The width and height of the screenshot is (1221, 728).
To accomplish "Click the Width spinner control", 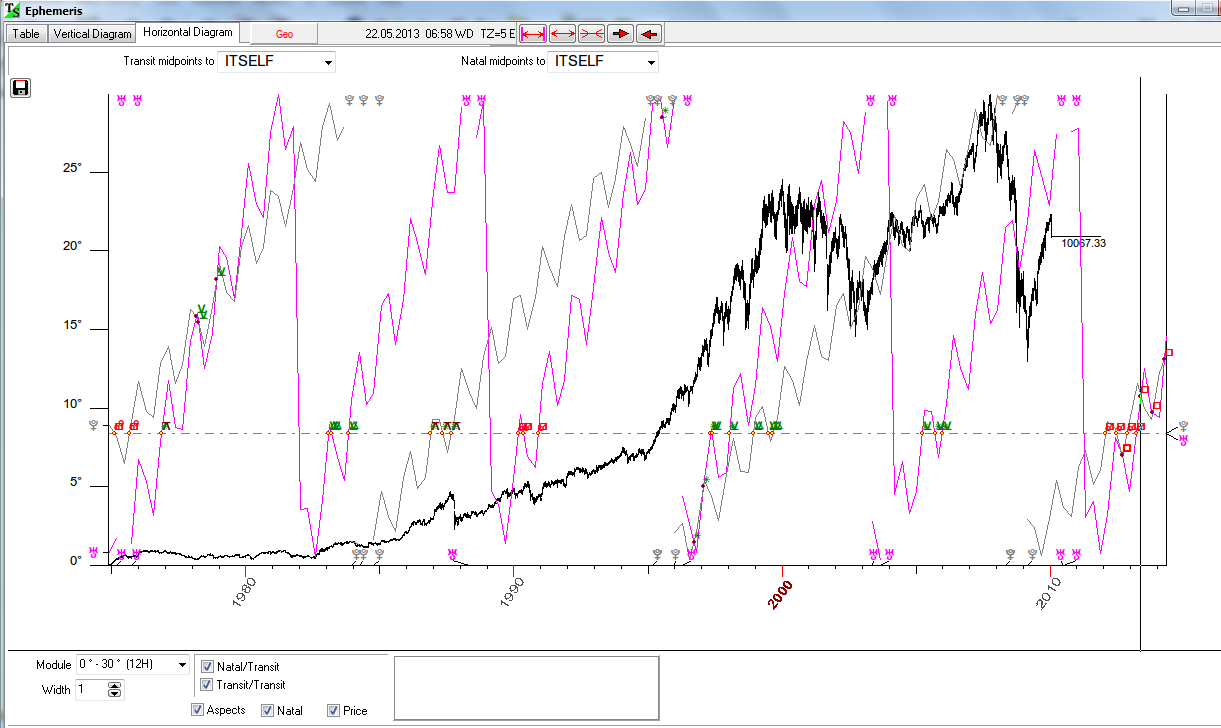I will tap(114, 690).
